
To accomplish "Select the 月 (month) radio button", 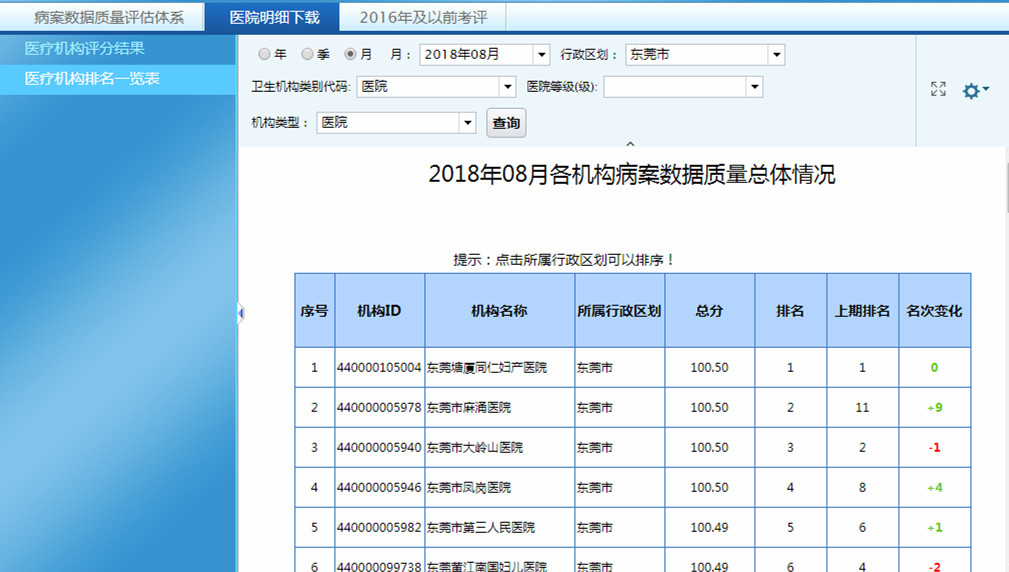I will click(x=350, y=55).
